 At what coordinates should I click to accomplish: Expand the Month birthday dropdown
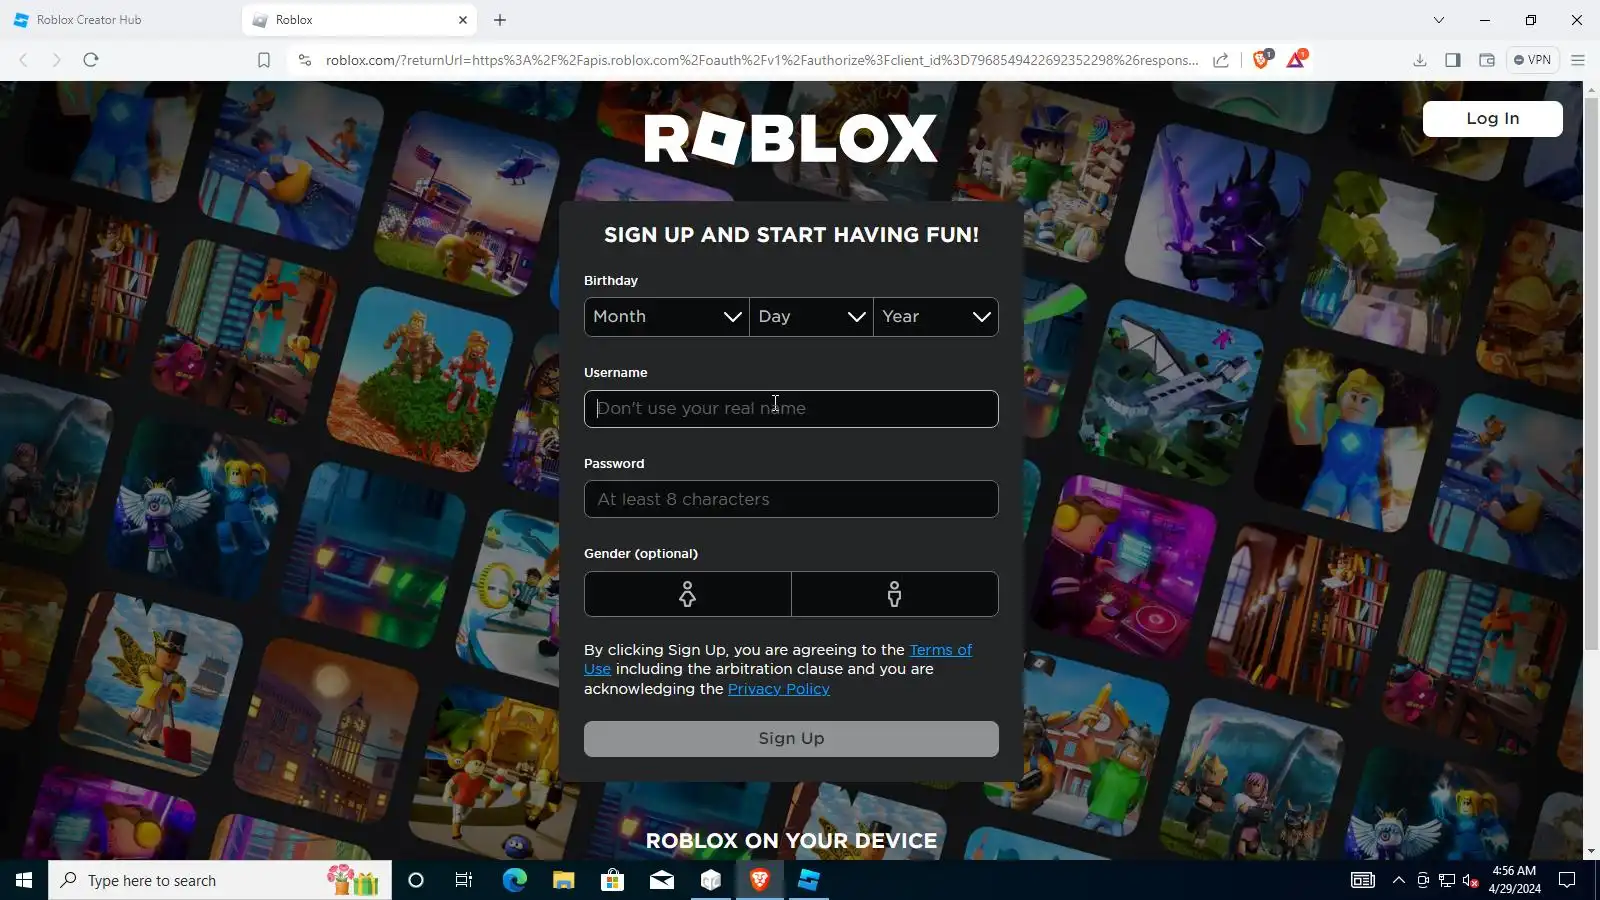click(x=667, y=317)
